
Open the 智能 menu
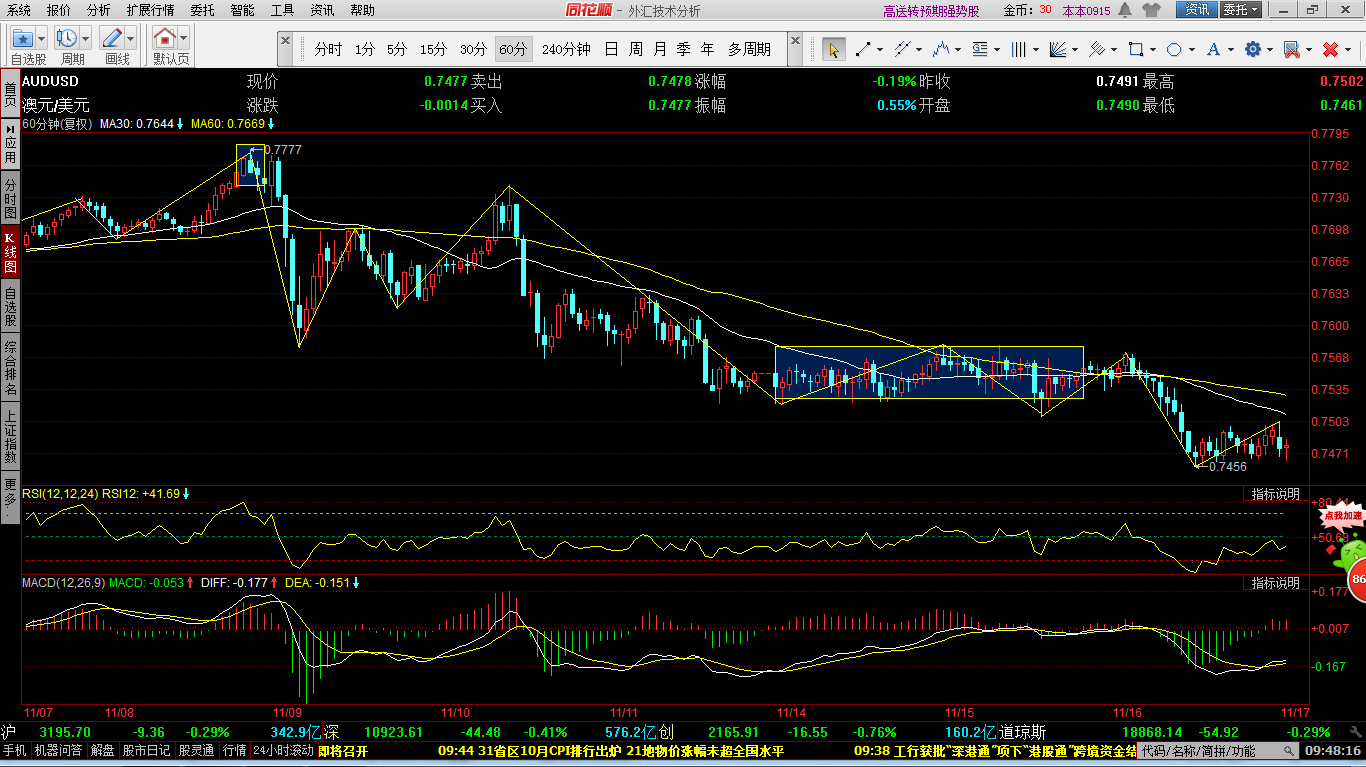click(242, 10)
